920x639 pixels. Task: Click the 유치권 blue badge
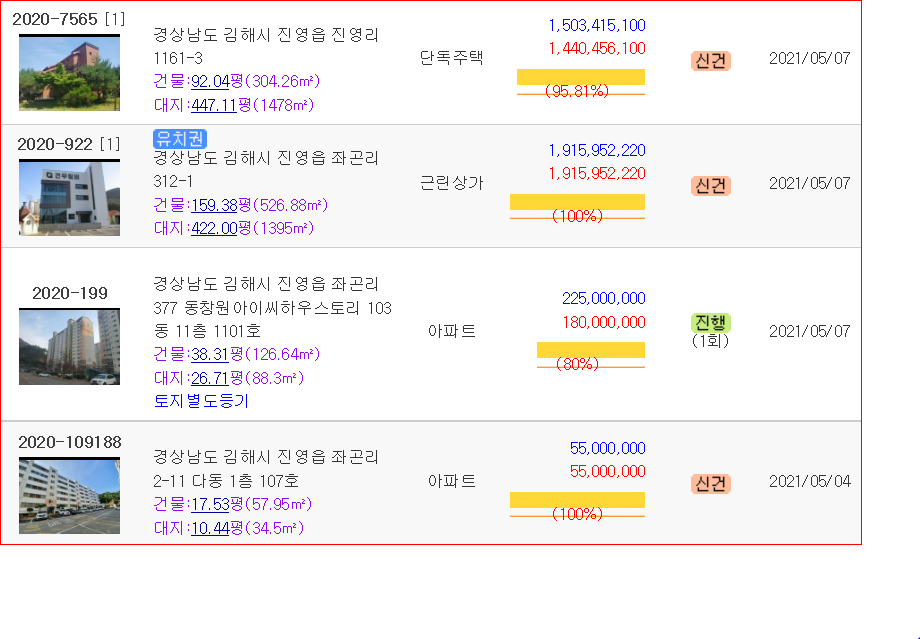(180, 138)
